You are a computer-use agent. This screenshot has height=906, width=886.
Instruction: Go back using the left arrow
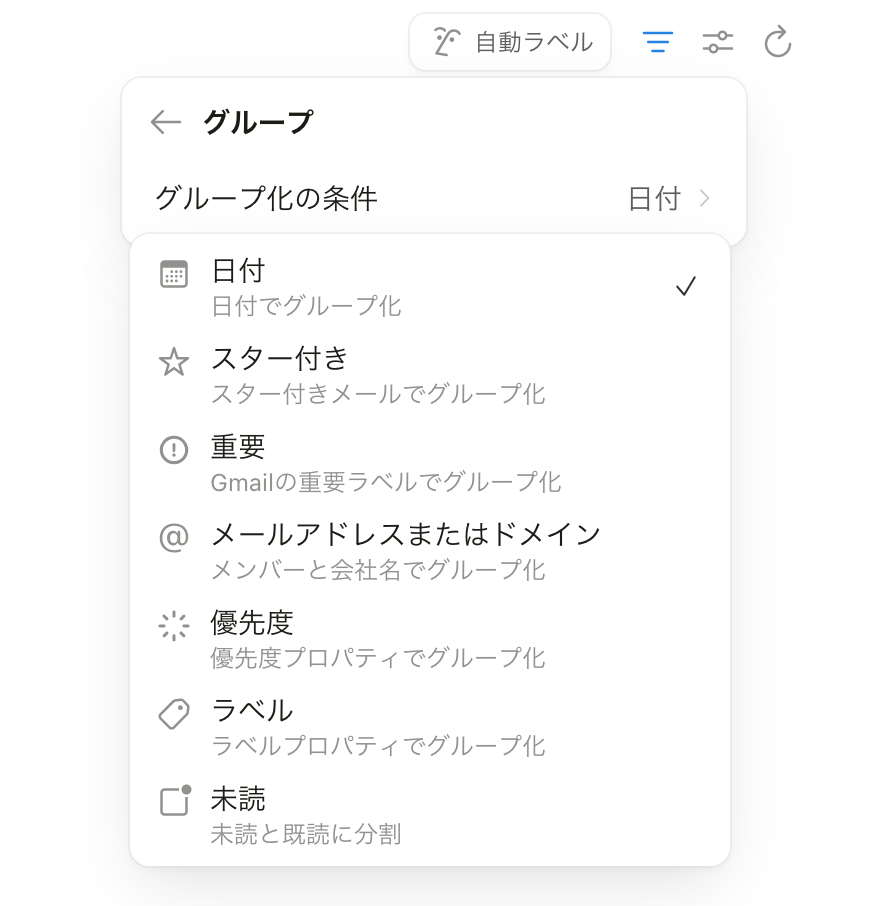165,122
